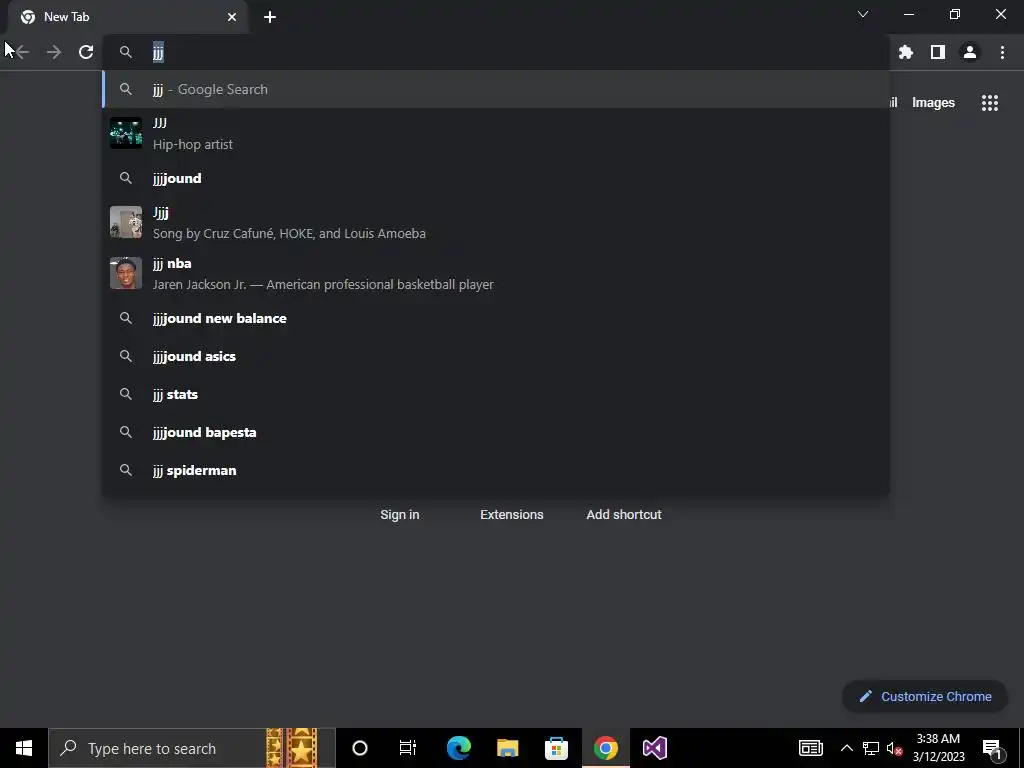
Task: Click the address bar containing jjj
Action: (x=496, y=52)
